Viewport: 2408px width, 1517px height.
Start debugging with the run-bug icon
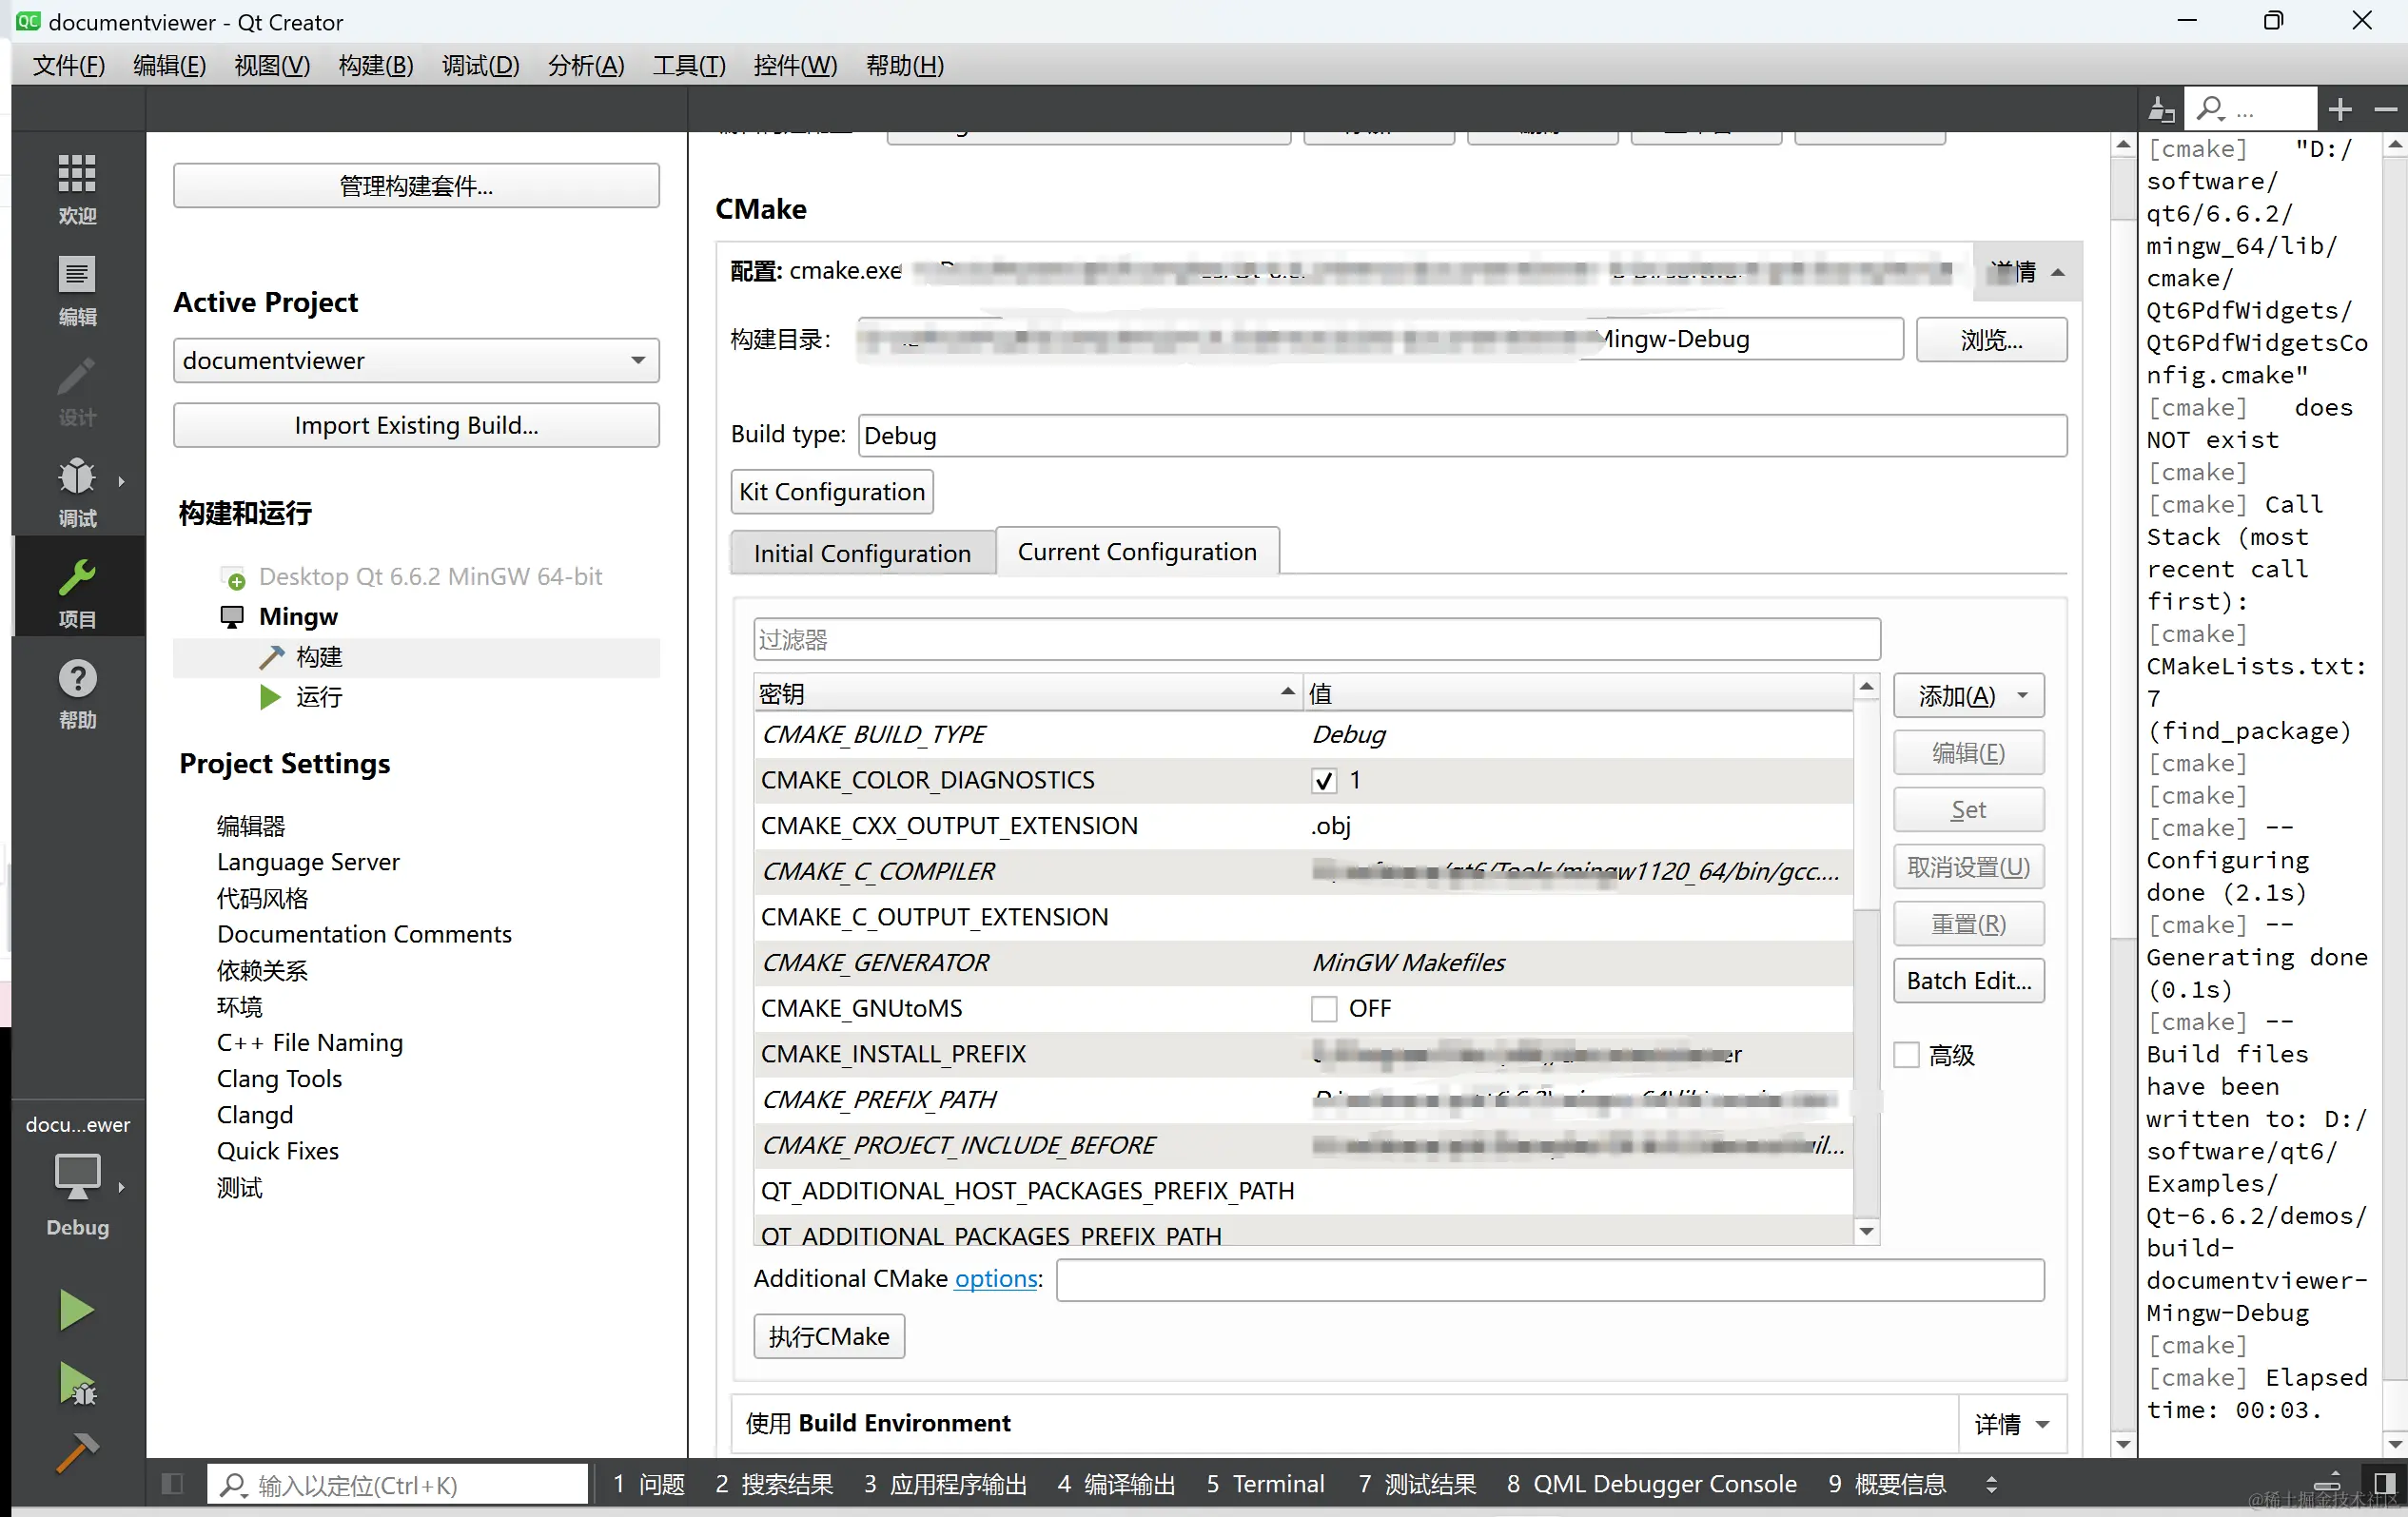(x=77, y=1384)
